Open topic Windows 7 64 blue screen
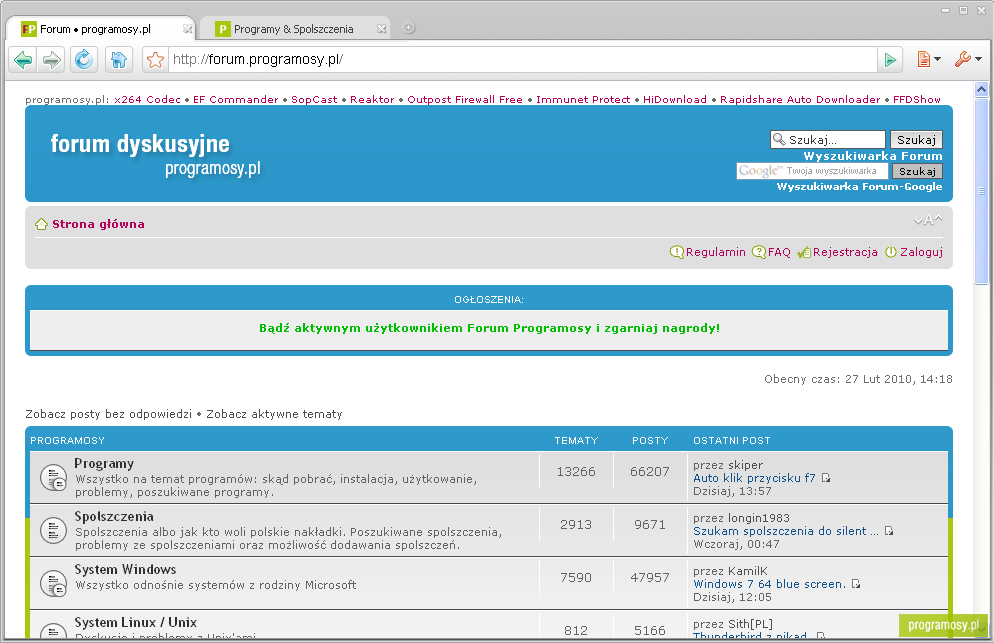This screenshot has width=994, height=643. pos(770,584)
